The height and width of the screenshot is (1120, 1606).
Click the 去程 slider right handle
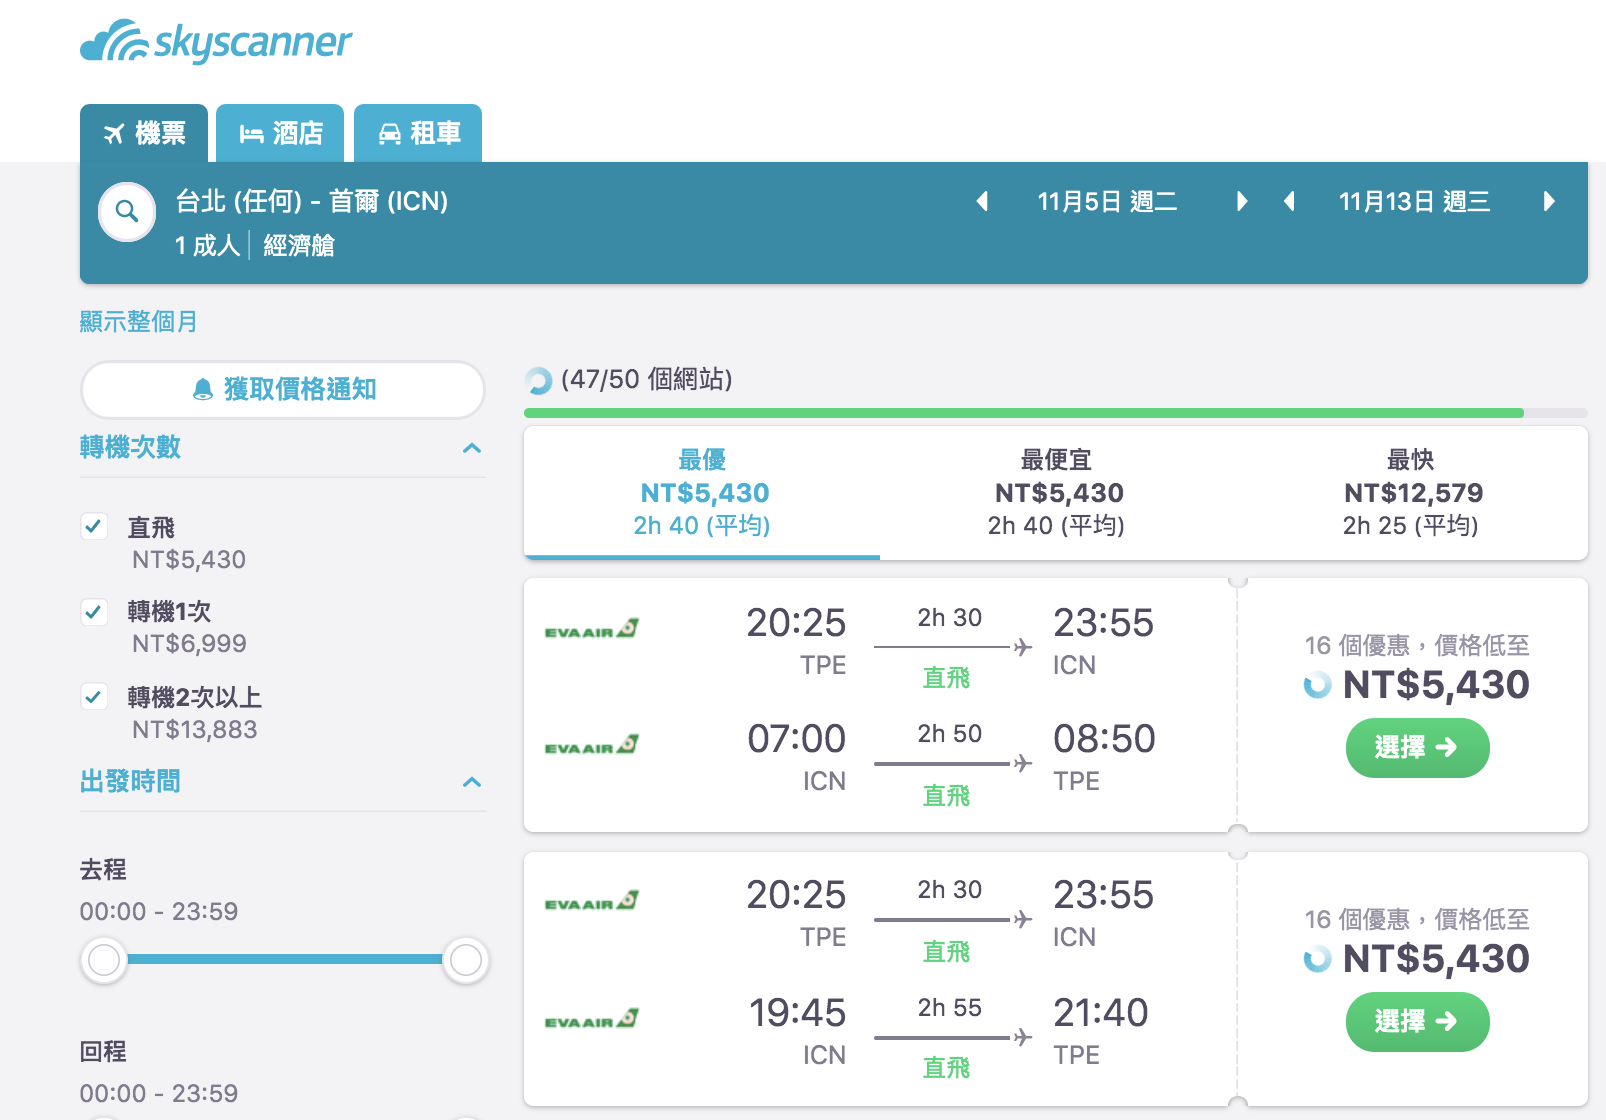pyautogui.click(x=465, y=960)
